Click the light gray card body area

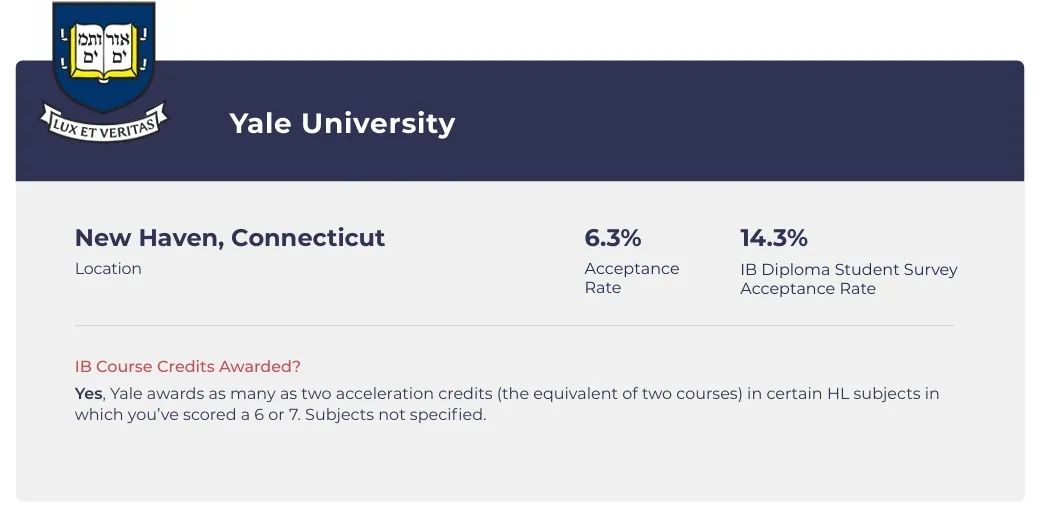[x=520, y=341]
